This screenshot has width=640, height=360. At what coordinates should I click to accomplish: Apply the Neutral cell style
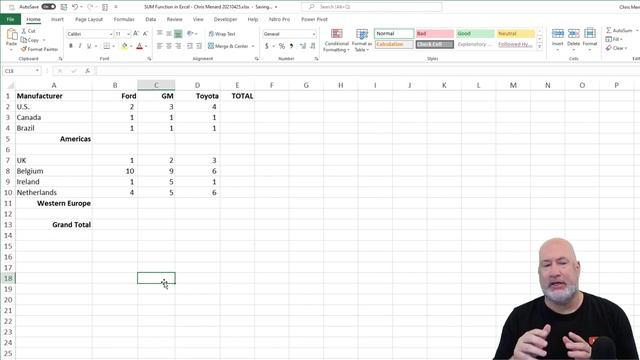pos(516,33)
